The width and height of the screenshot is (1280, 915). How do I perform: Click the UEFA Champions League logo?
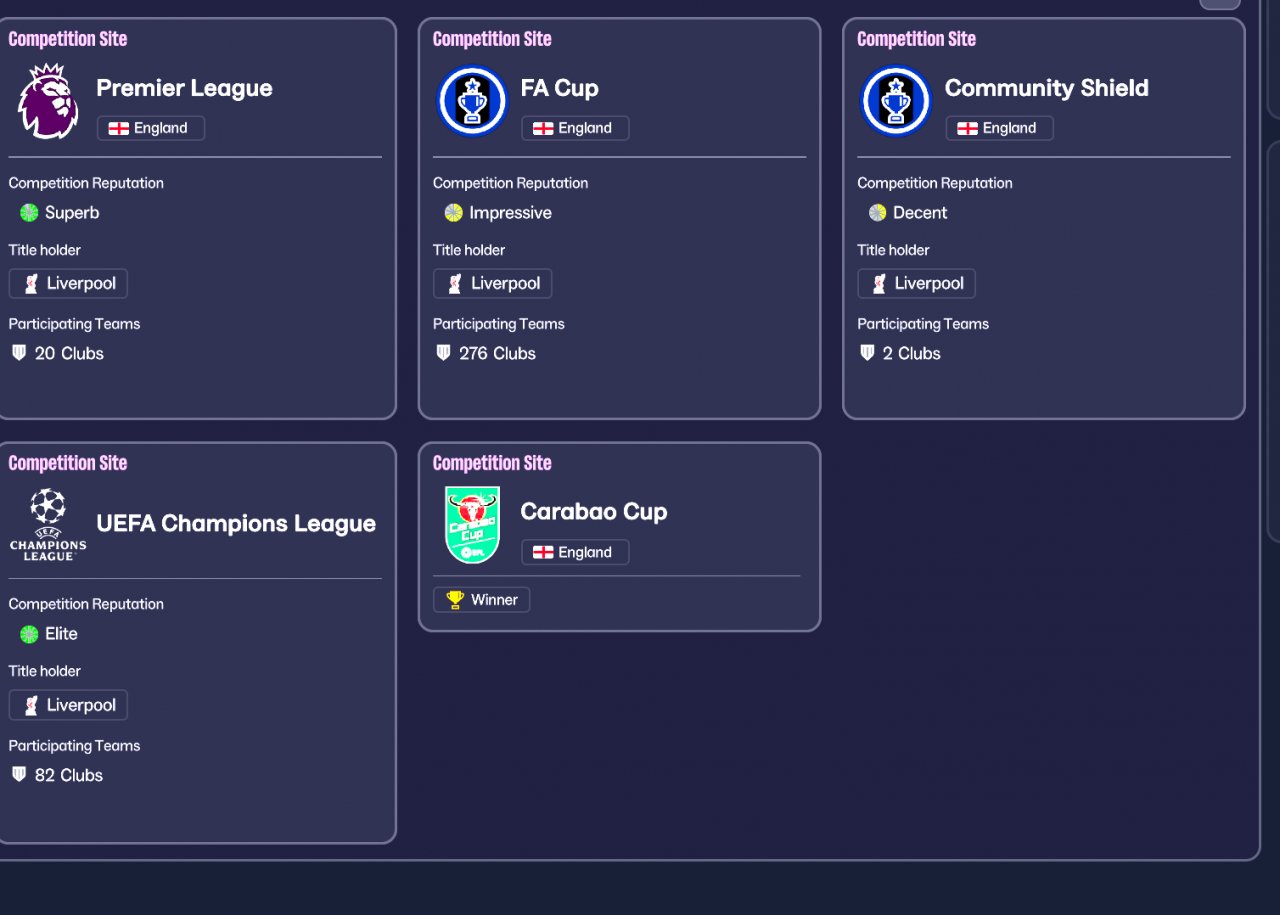coord(48,524)
